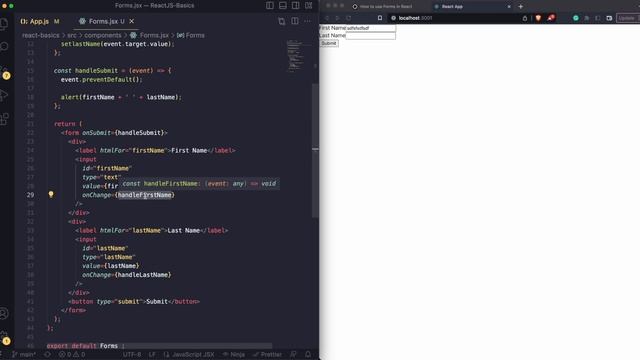
Task: Open the Brave Wallet icon
Action: coord(609,18)
